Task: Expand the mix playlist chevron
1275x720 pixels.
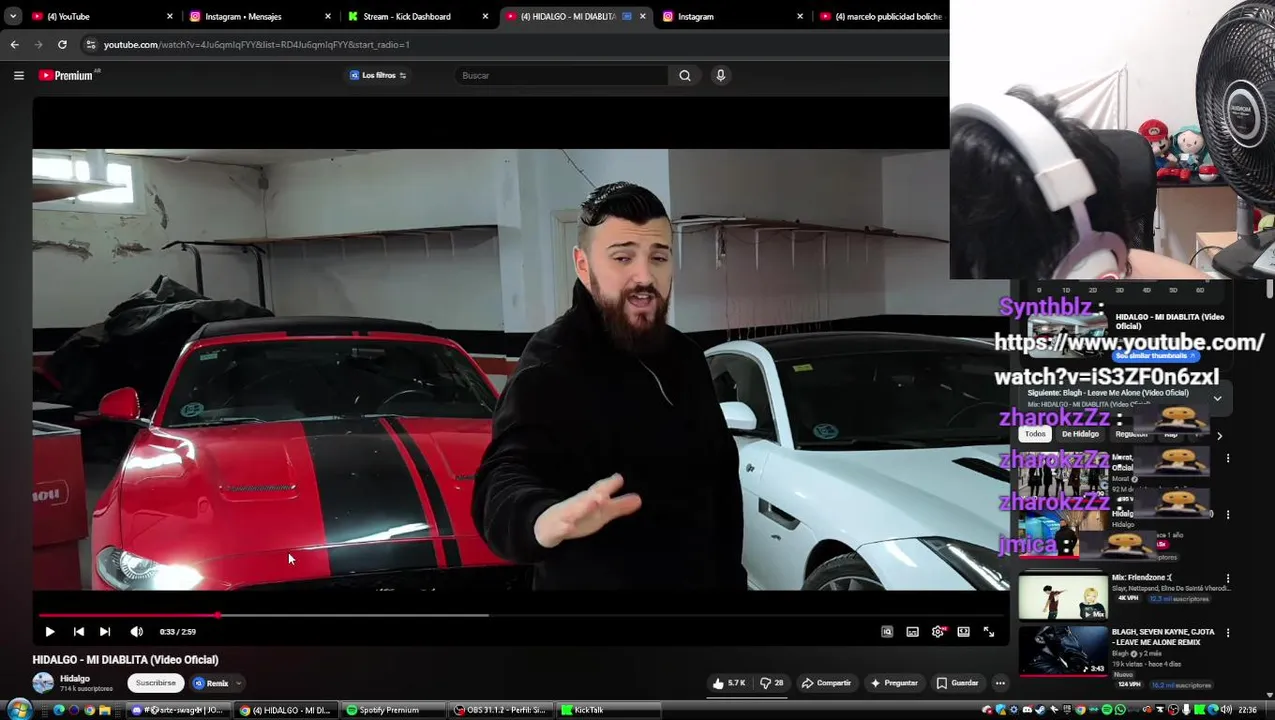Action: point(1217,398)
